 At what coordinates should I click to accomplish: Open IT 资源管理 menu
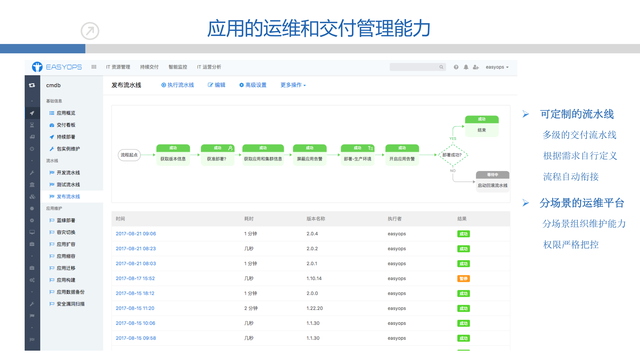[118, 67]
